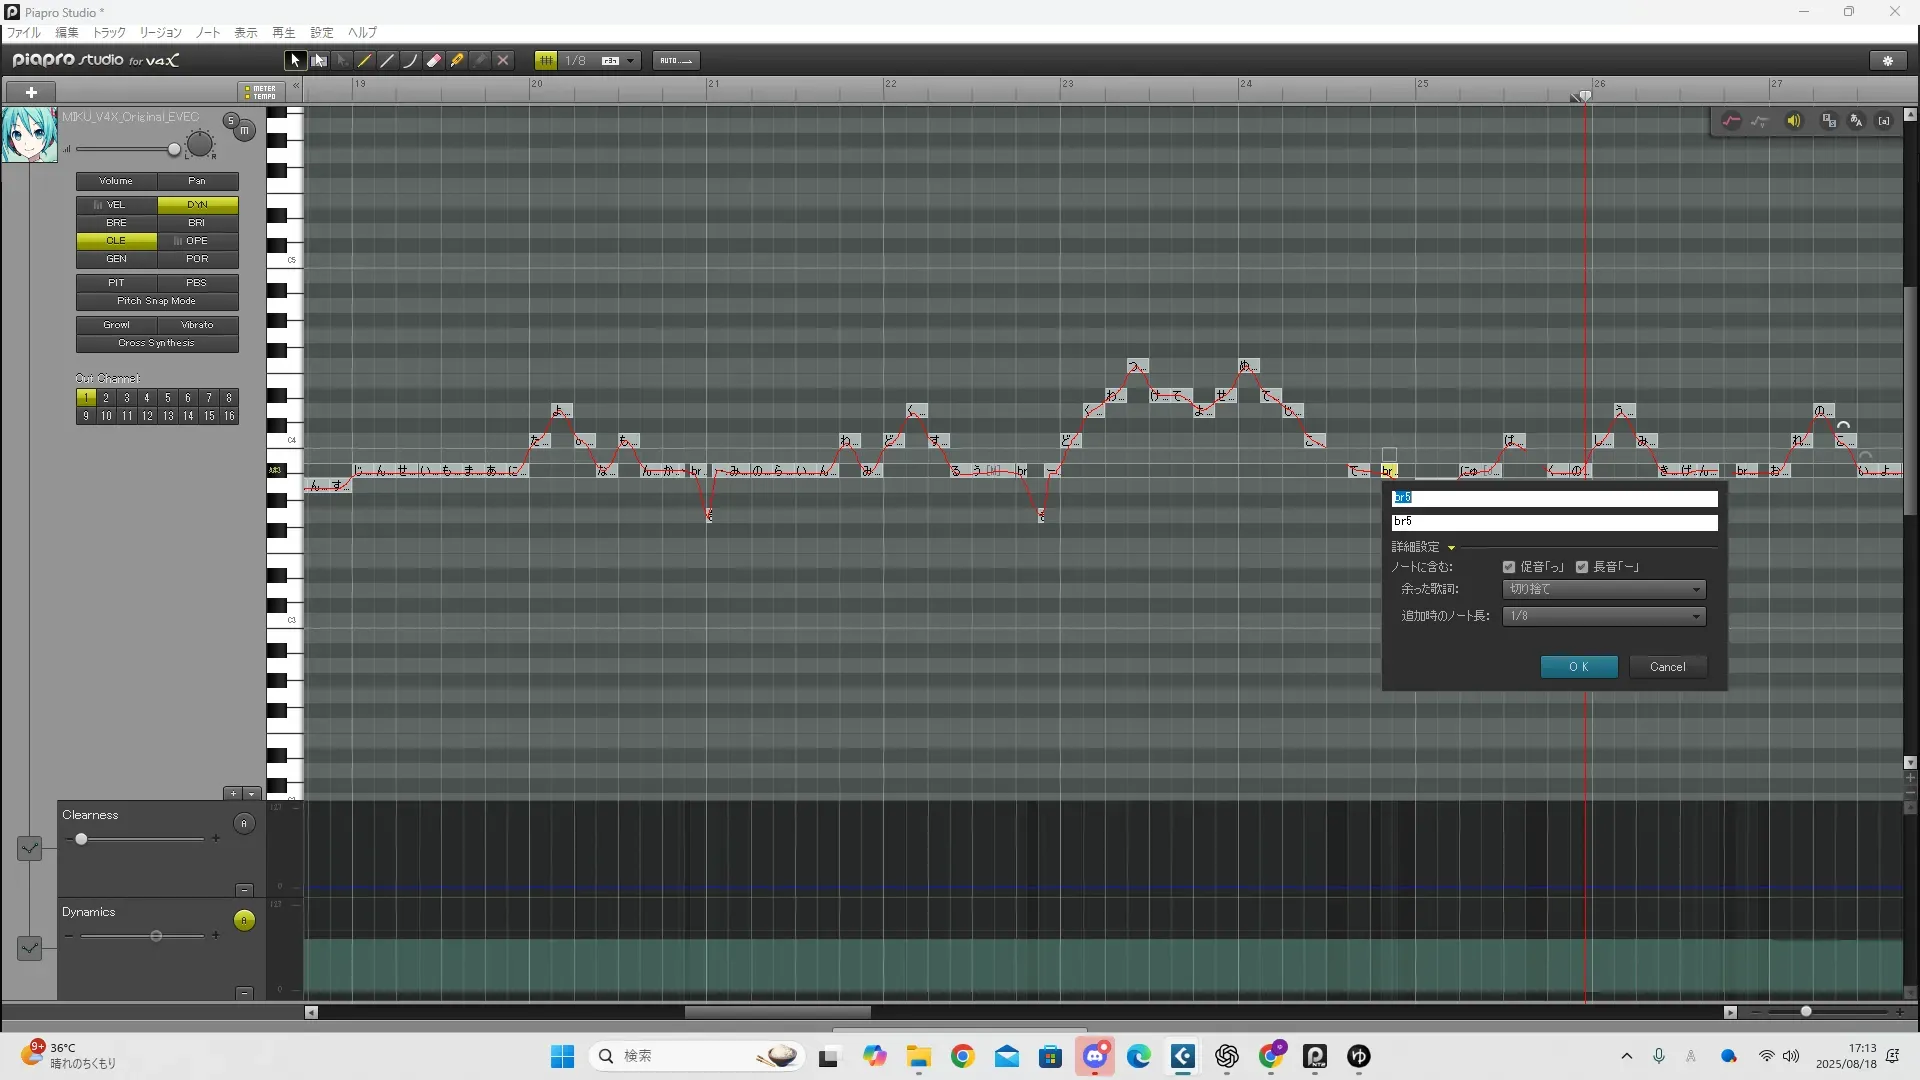Open the 余った歌詞 dropdown
Image resolution: width=1920 pixels, height=1080 pixels.
[x=1604, y=590]
